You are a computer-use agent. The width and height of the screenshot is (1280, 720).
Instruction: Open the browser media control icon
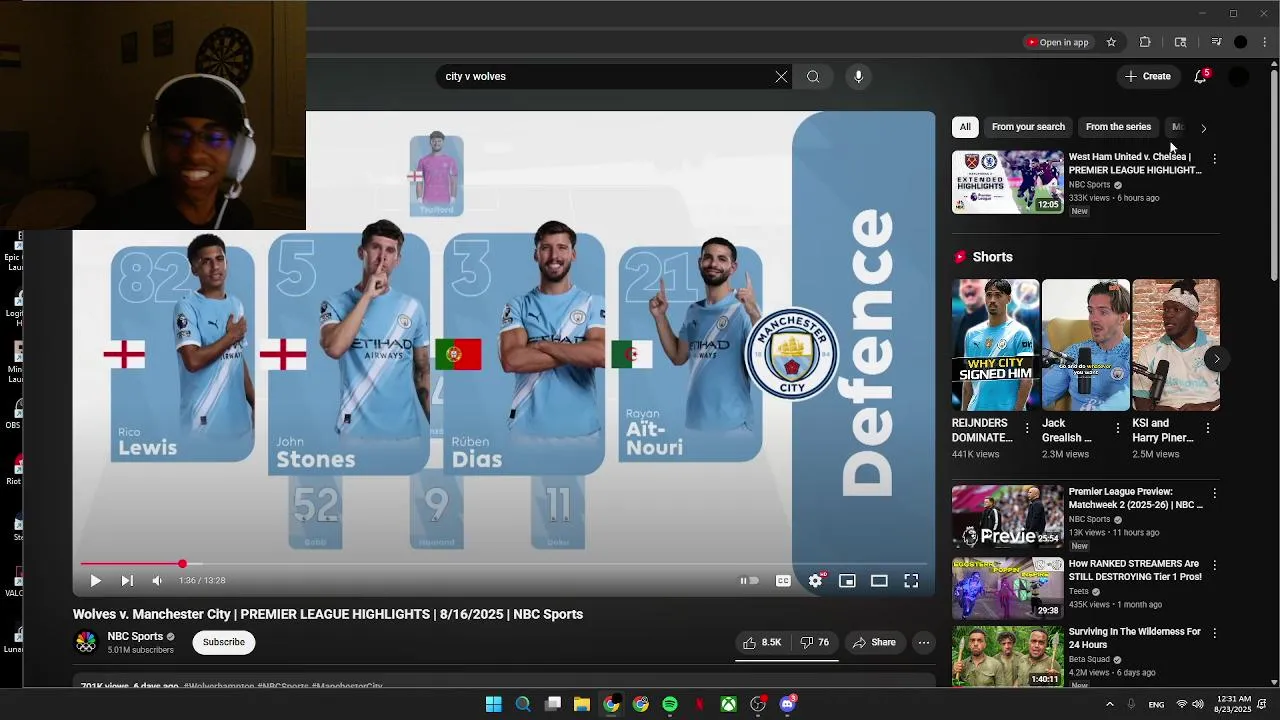point(1216,42)
